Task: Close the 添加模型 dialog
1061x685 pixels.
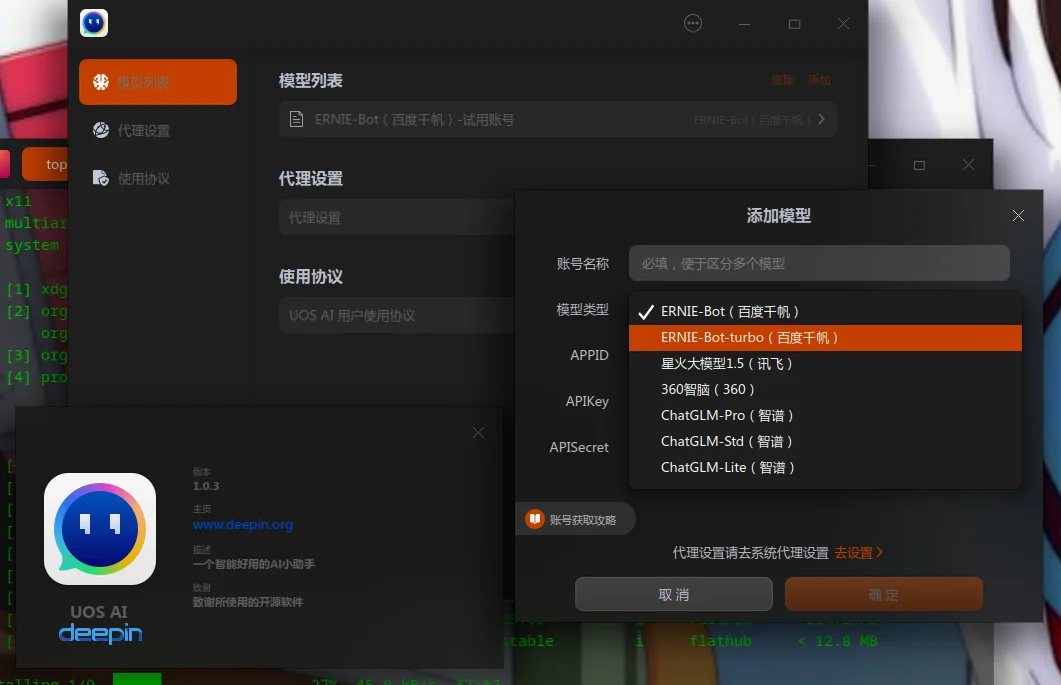Action: pos(1018,215)
